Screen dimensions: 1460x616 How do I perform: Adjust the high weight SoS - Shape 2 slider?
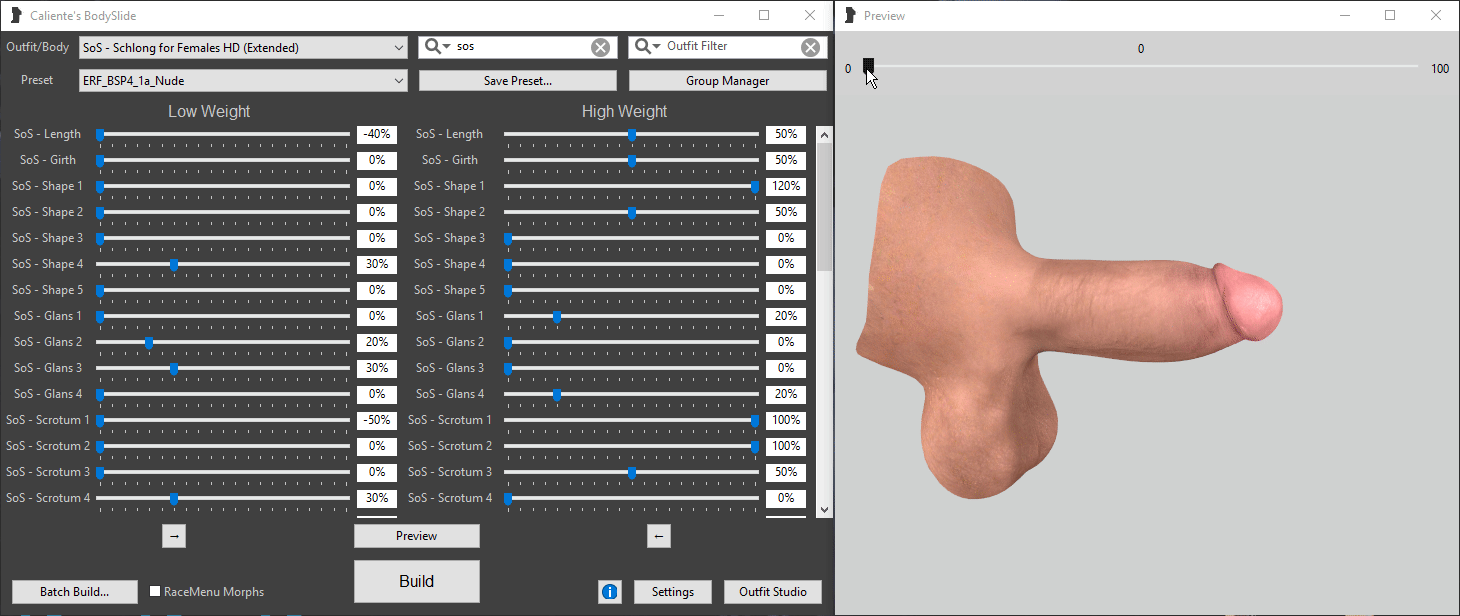[632, 212]
